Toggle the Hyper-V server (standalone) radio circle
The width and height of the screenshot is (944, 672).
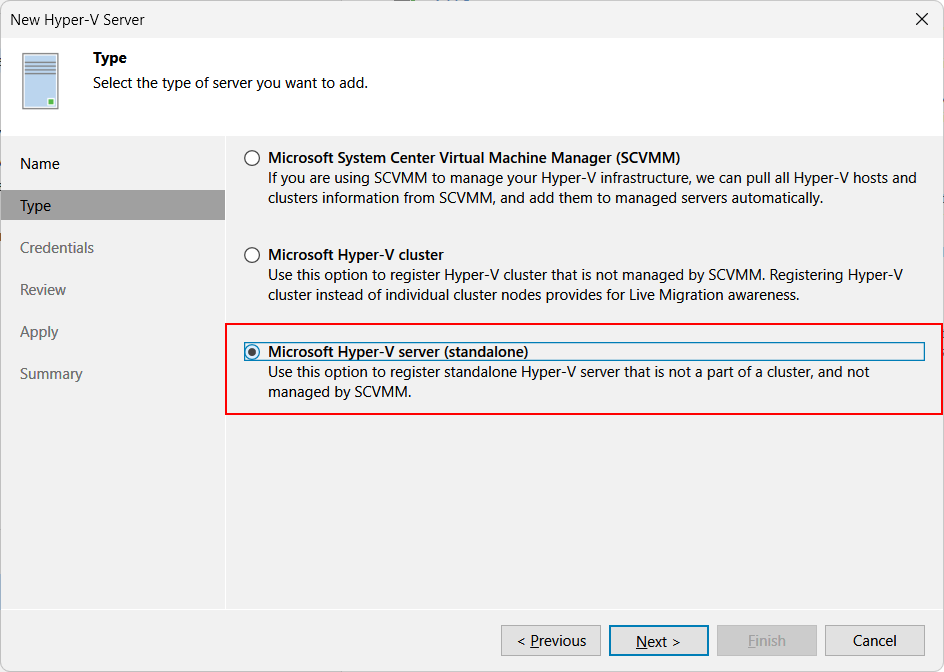[x=252, y=352]
